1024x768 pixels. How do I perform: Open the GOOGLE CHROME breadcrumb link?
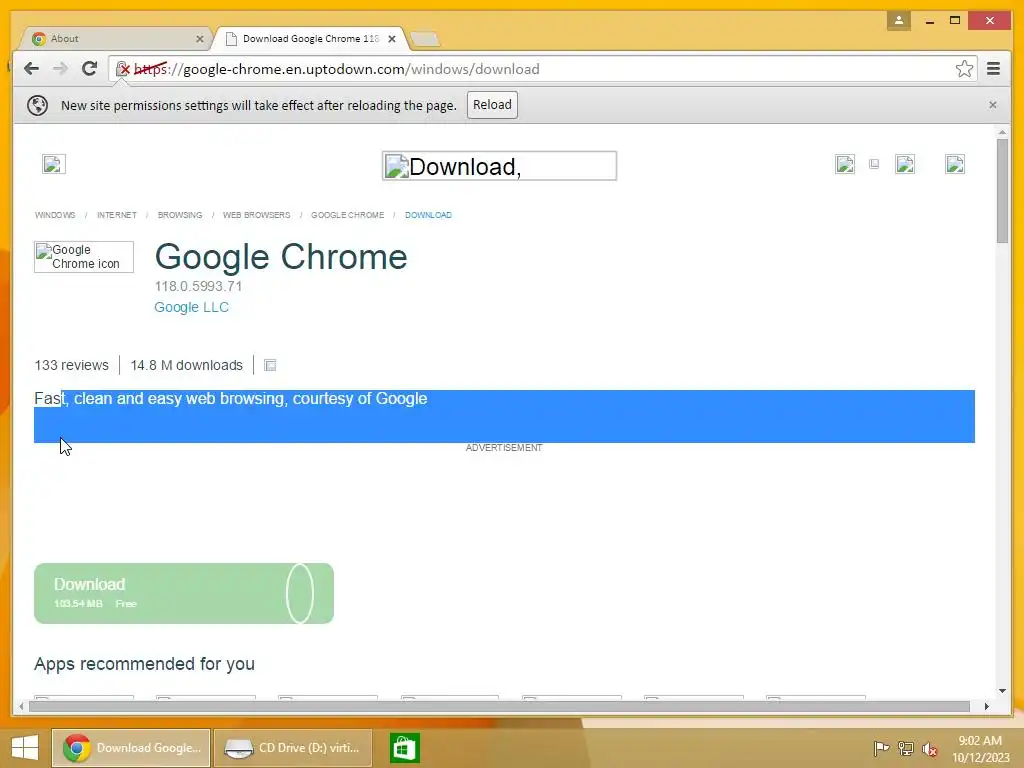coord(347,215)
